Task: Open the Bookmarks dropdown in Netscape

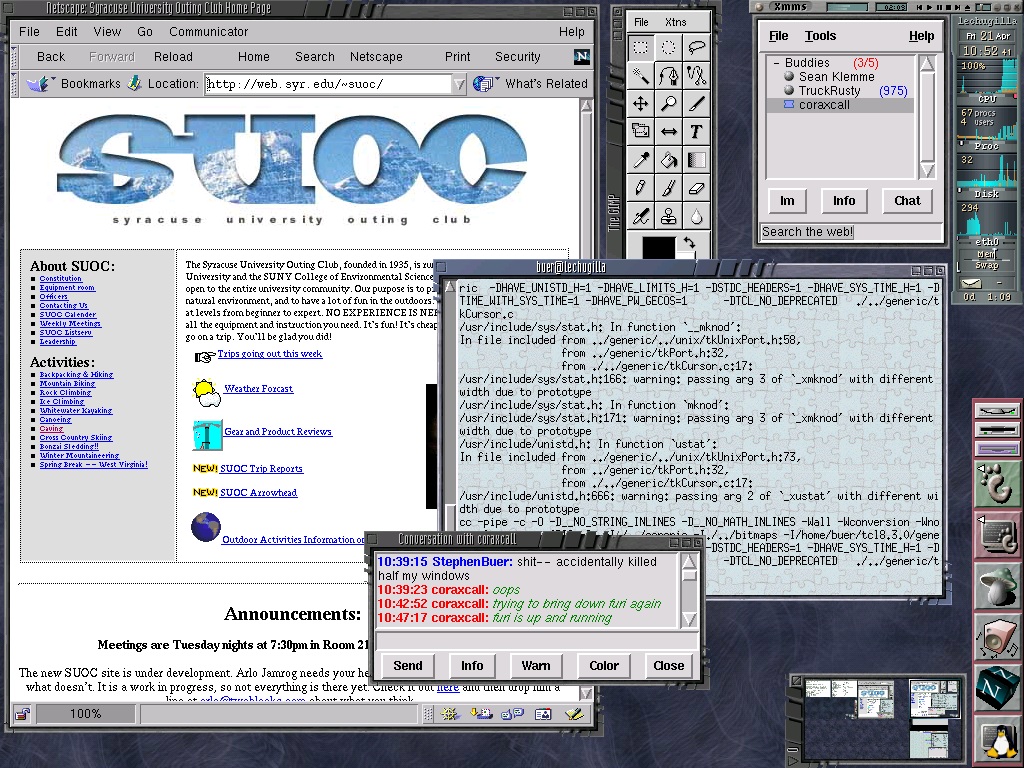Action: [73, 84]
